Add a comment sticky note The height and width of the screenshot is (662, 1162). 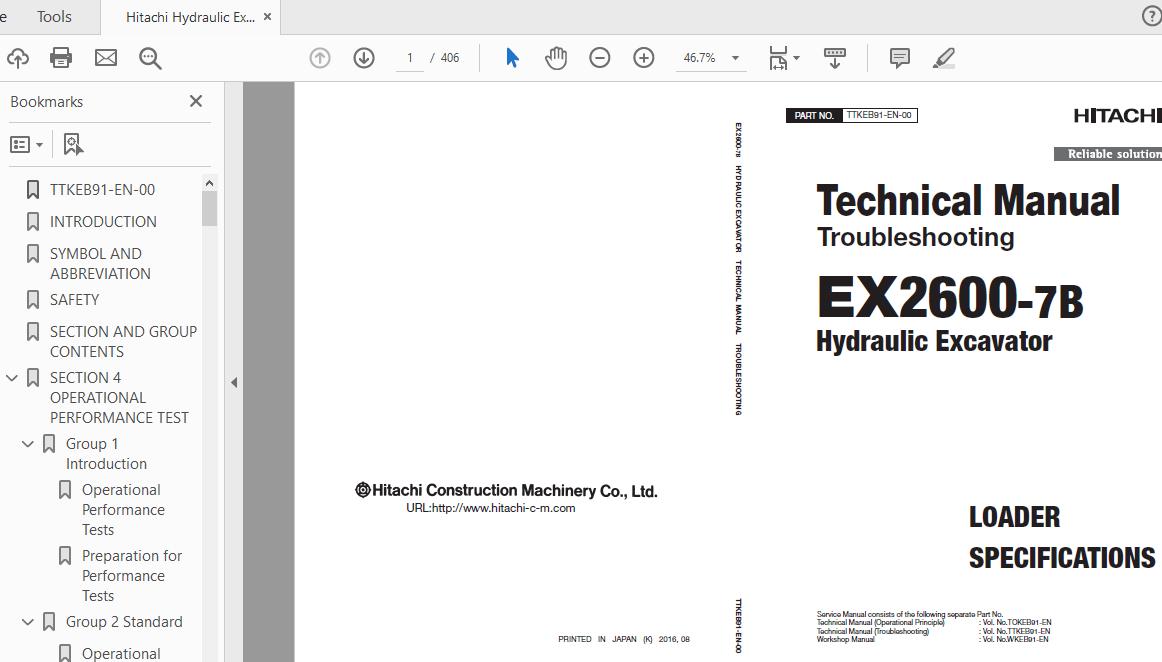pos(900,58)
